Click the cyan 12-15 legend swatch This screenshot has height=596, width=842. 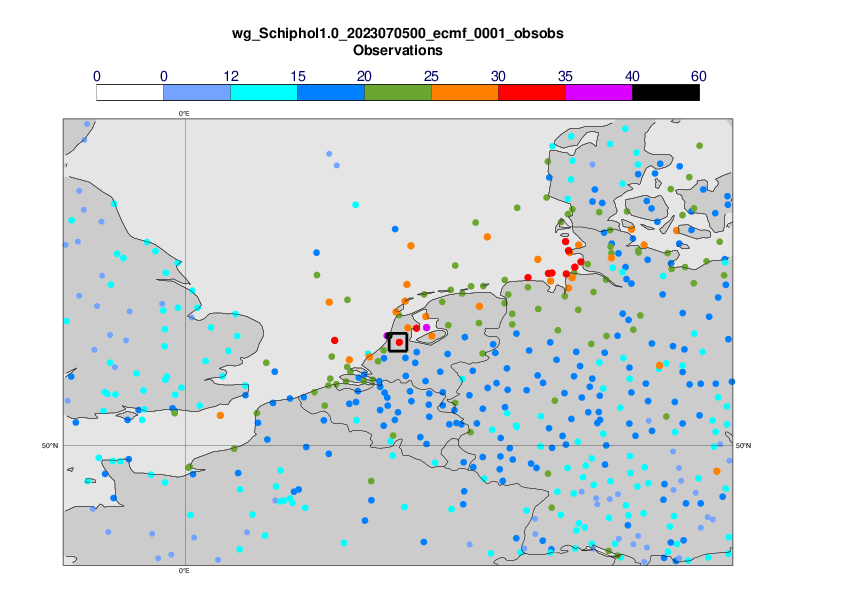(264, 93)
